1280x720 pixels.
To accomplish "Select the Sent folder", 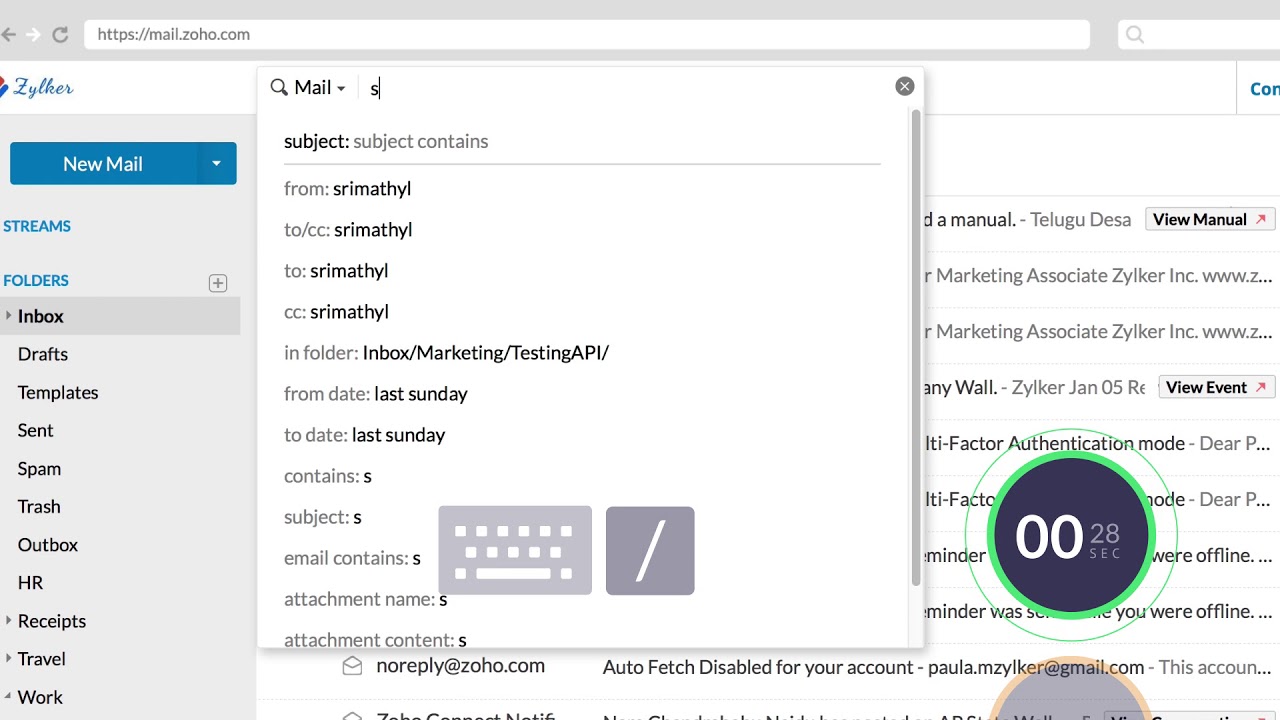I will click(x=35, y=430).
